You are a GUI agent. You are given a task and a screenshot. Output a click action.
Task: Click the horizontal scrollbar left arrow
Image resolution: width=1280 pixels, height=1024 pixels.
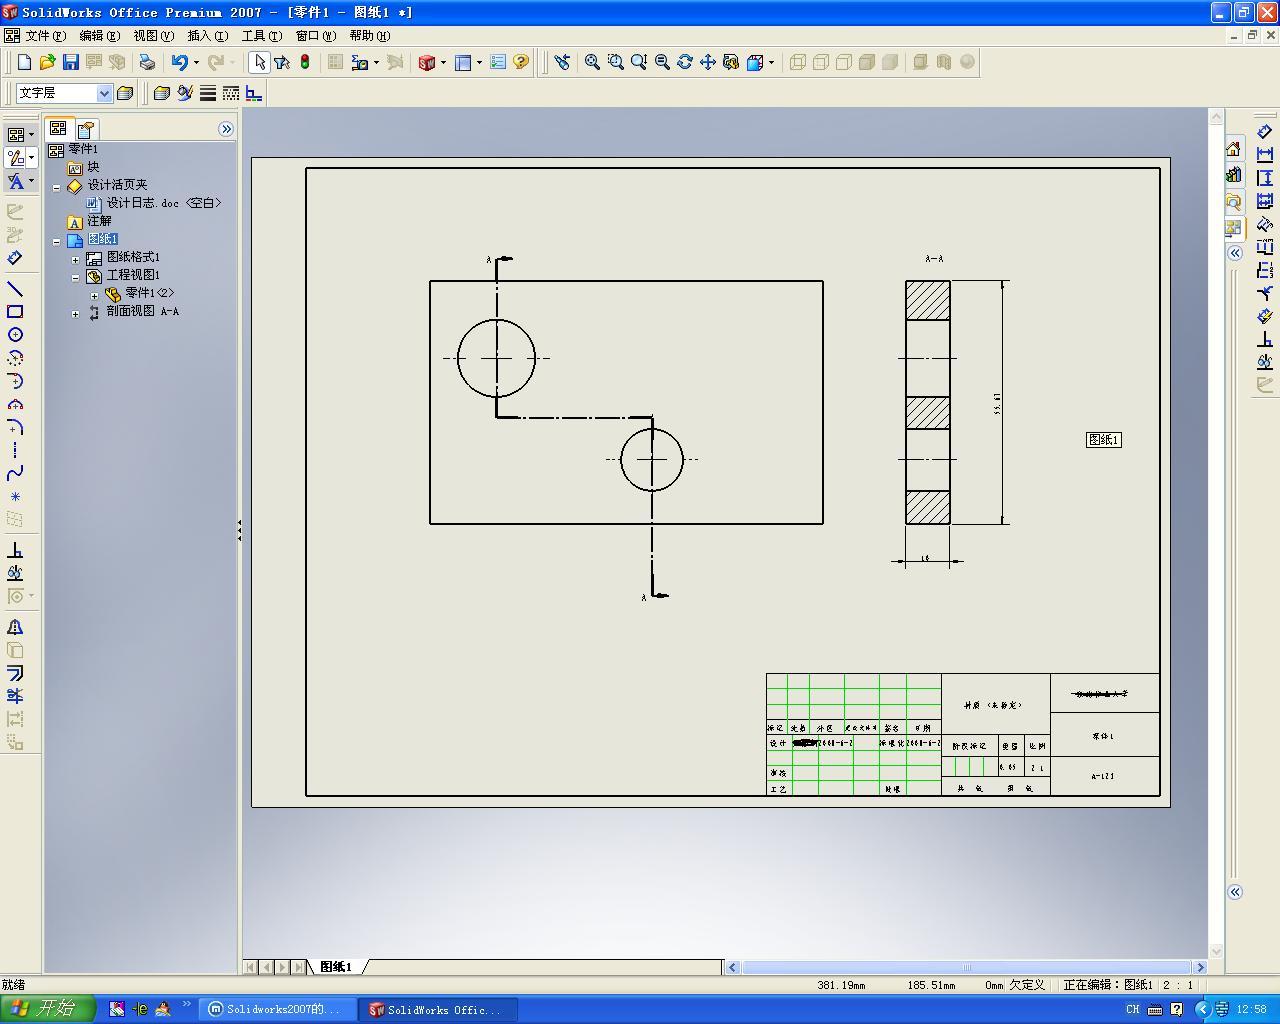point(733,967)
